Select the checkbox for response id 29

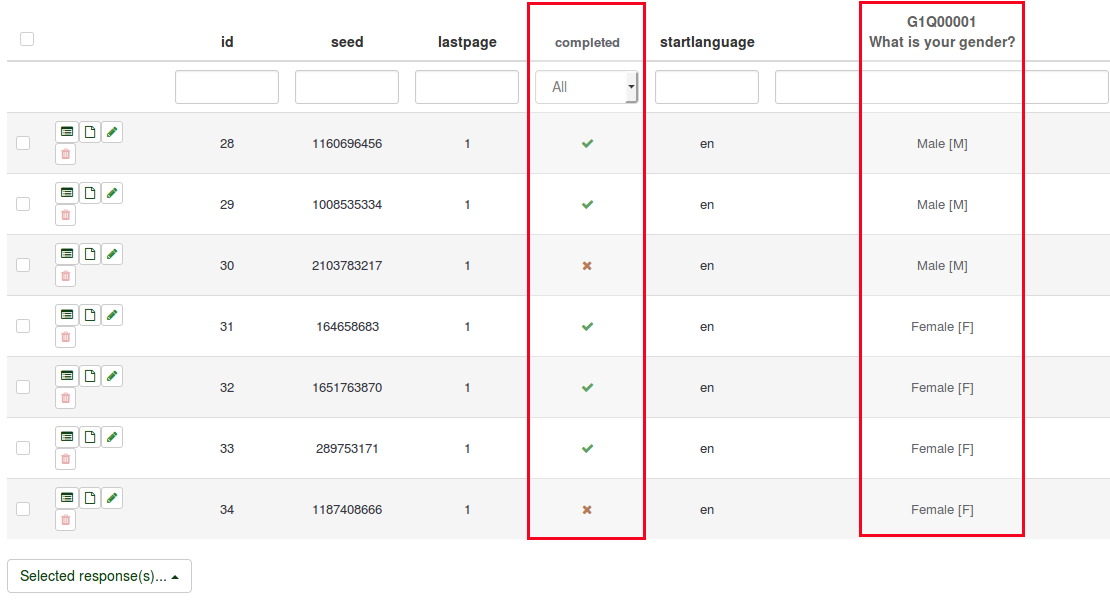coord(23,204)
